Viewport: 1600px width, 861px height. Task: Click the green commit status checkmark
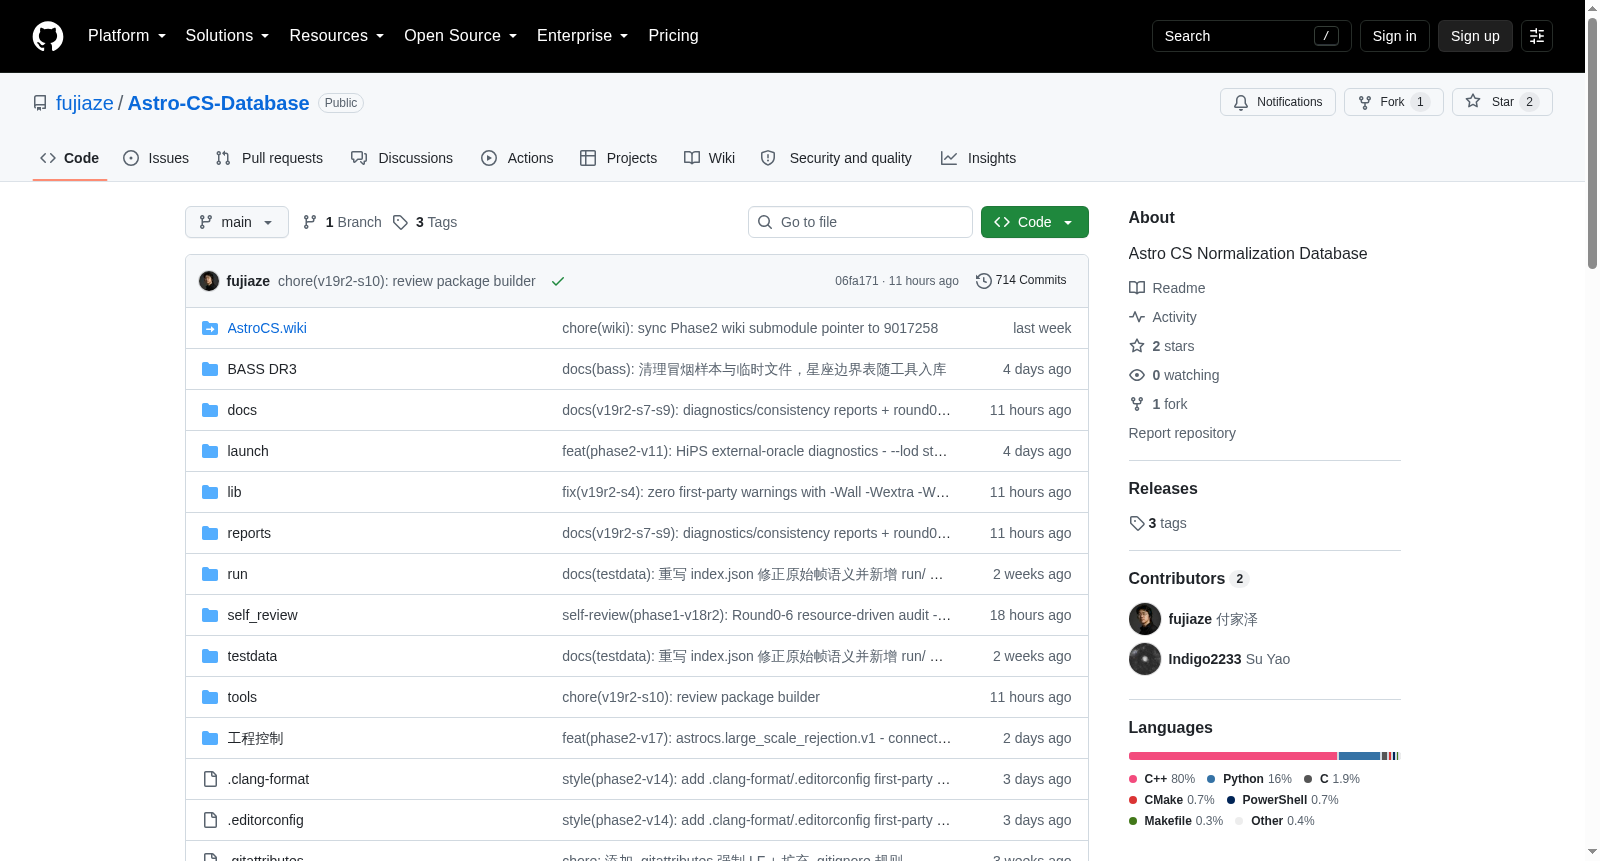coord(558,281)
